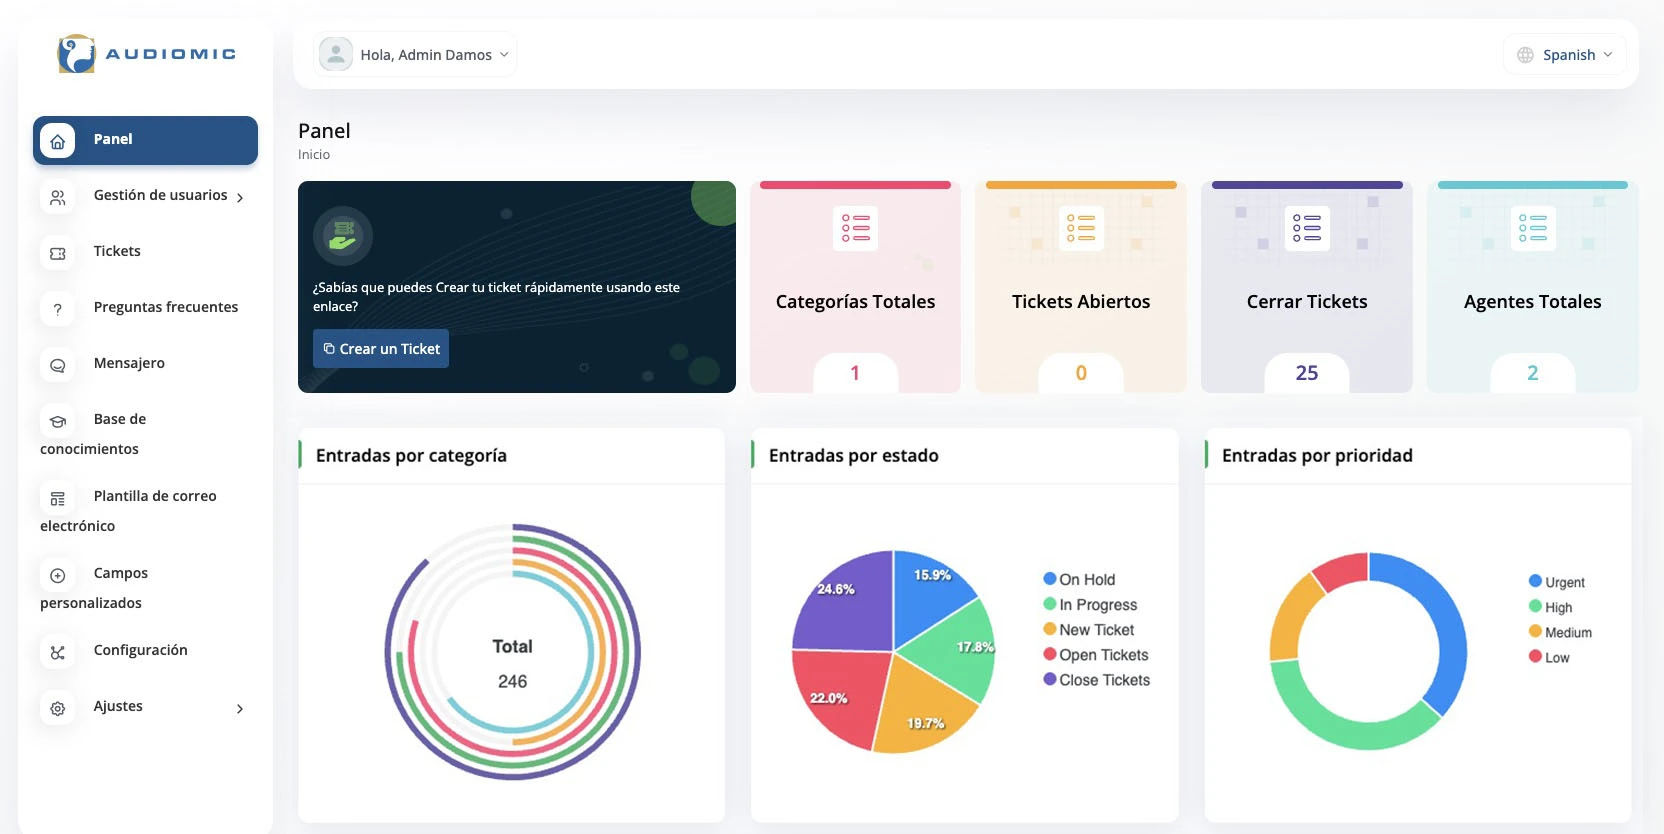Click the Open Tickets red pie slice

coord(835,696)
